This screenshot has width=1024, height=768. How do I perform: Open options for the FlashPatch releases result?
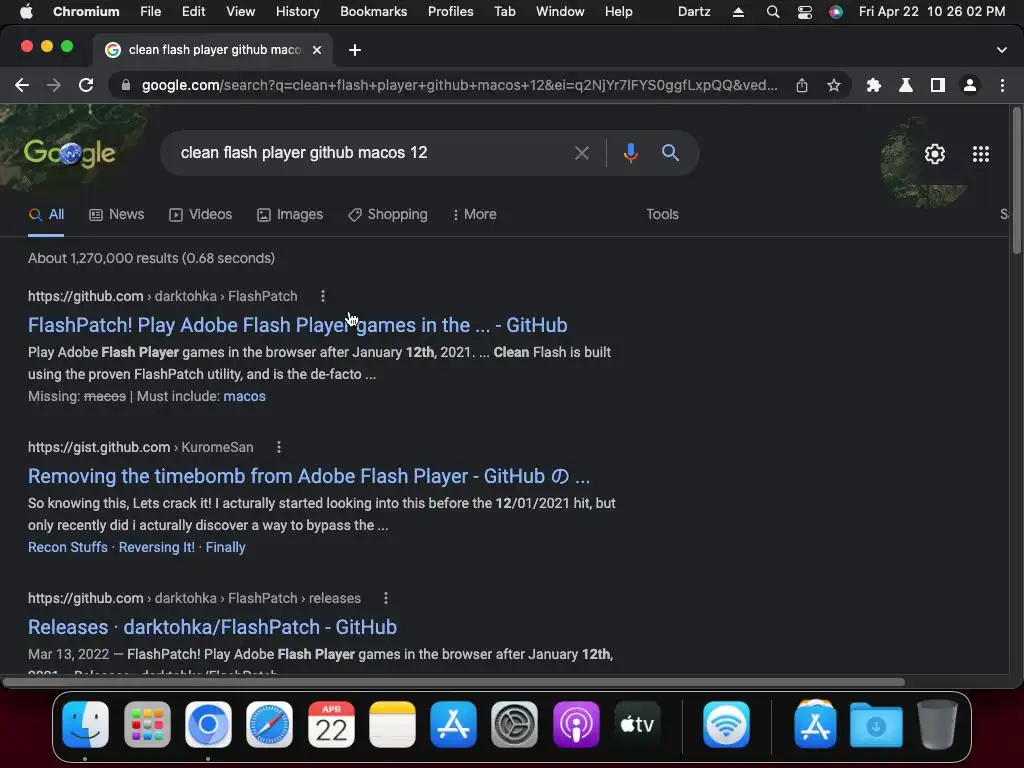tap(386, 598)
